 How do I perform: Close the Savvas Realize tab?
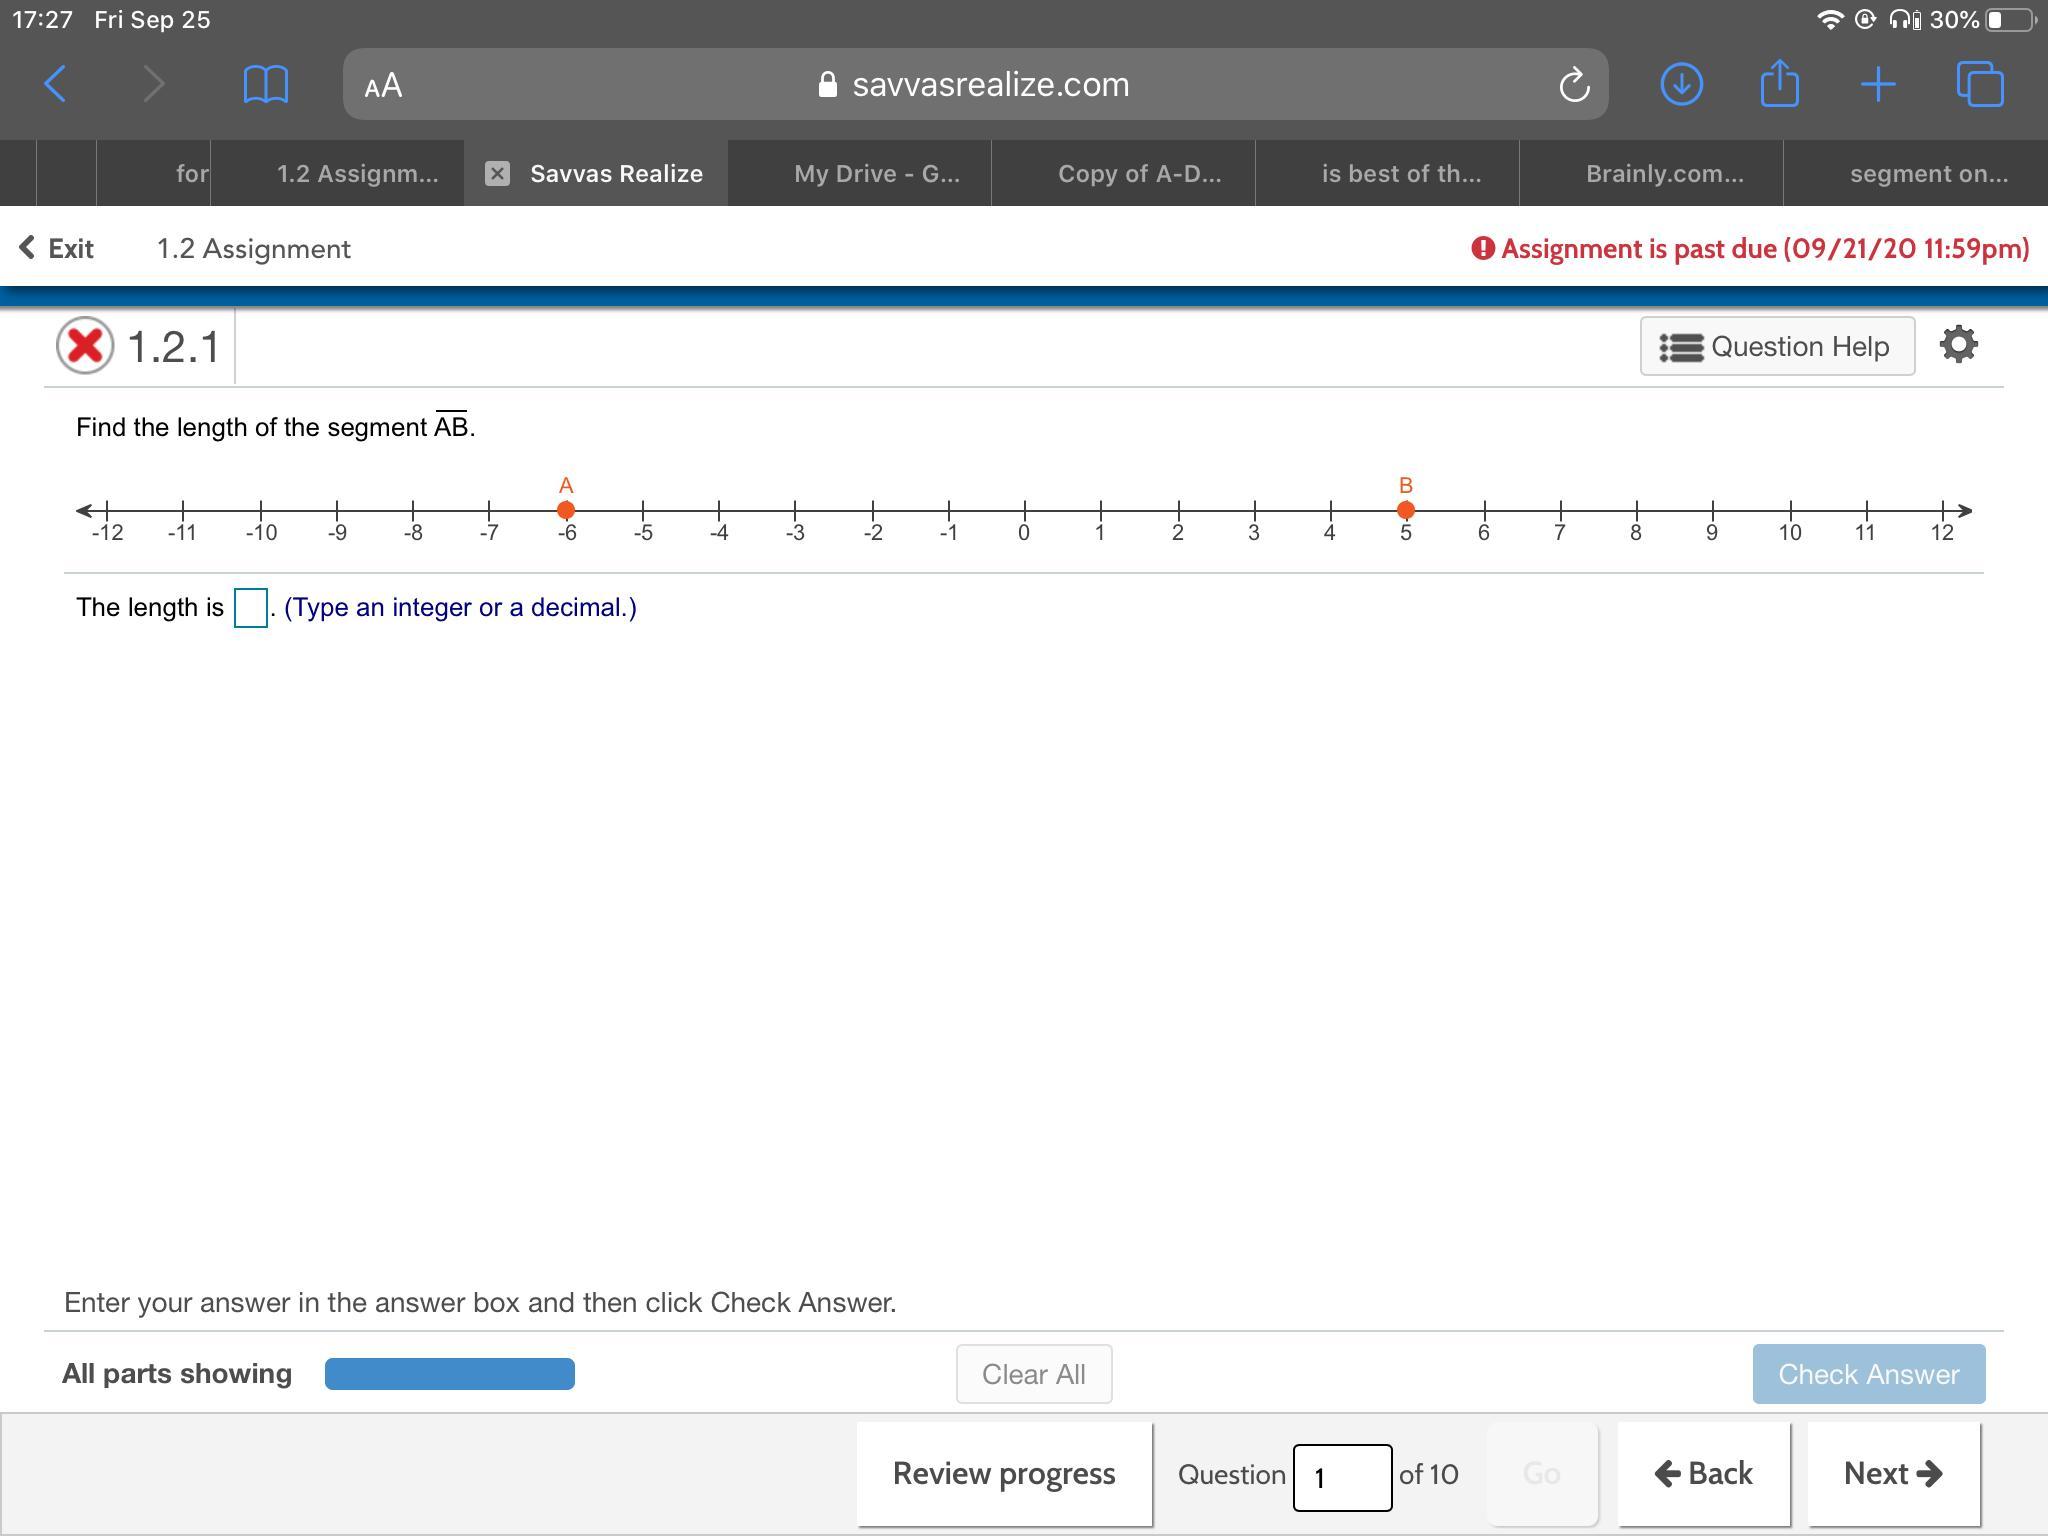click(497, 174)
